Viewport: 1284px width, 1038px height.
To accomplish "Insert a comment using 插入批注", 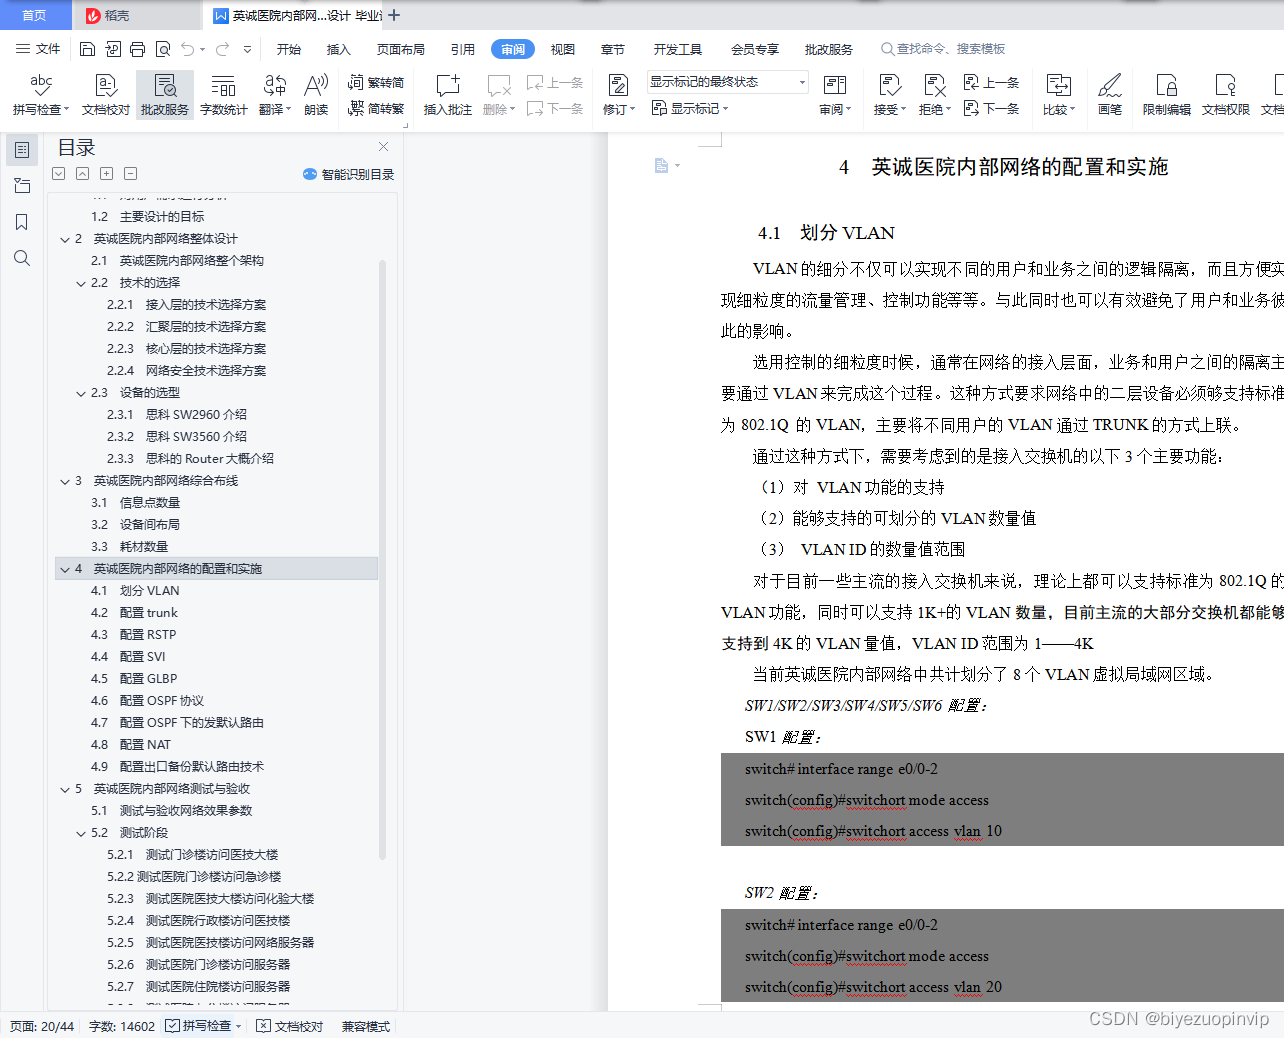I will click(x=446, y=95).
